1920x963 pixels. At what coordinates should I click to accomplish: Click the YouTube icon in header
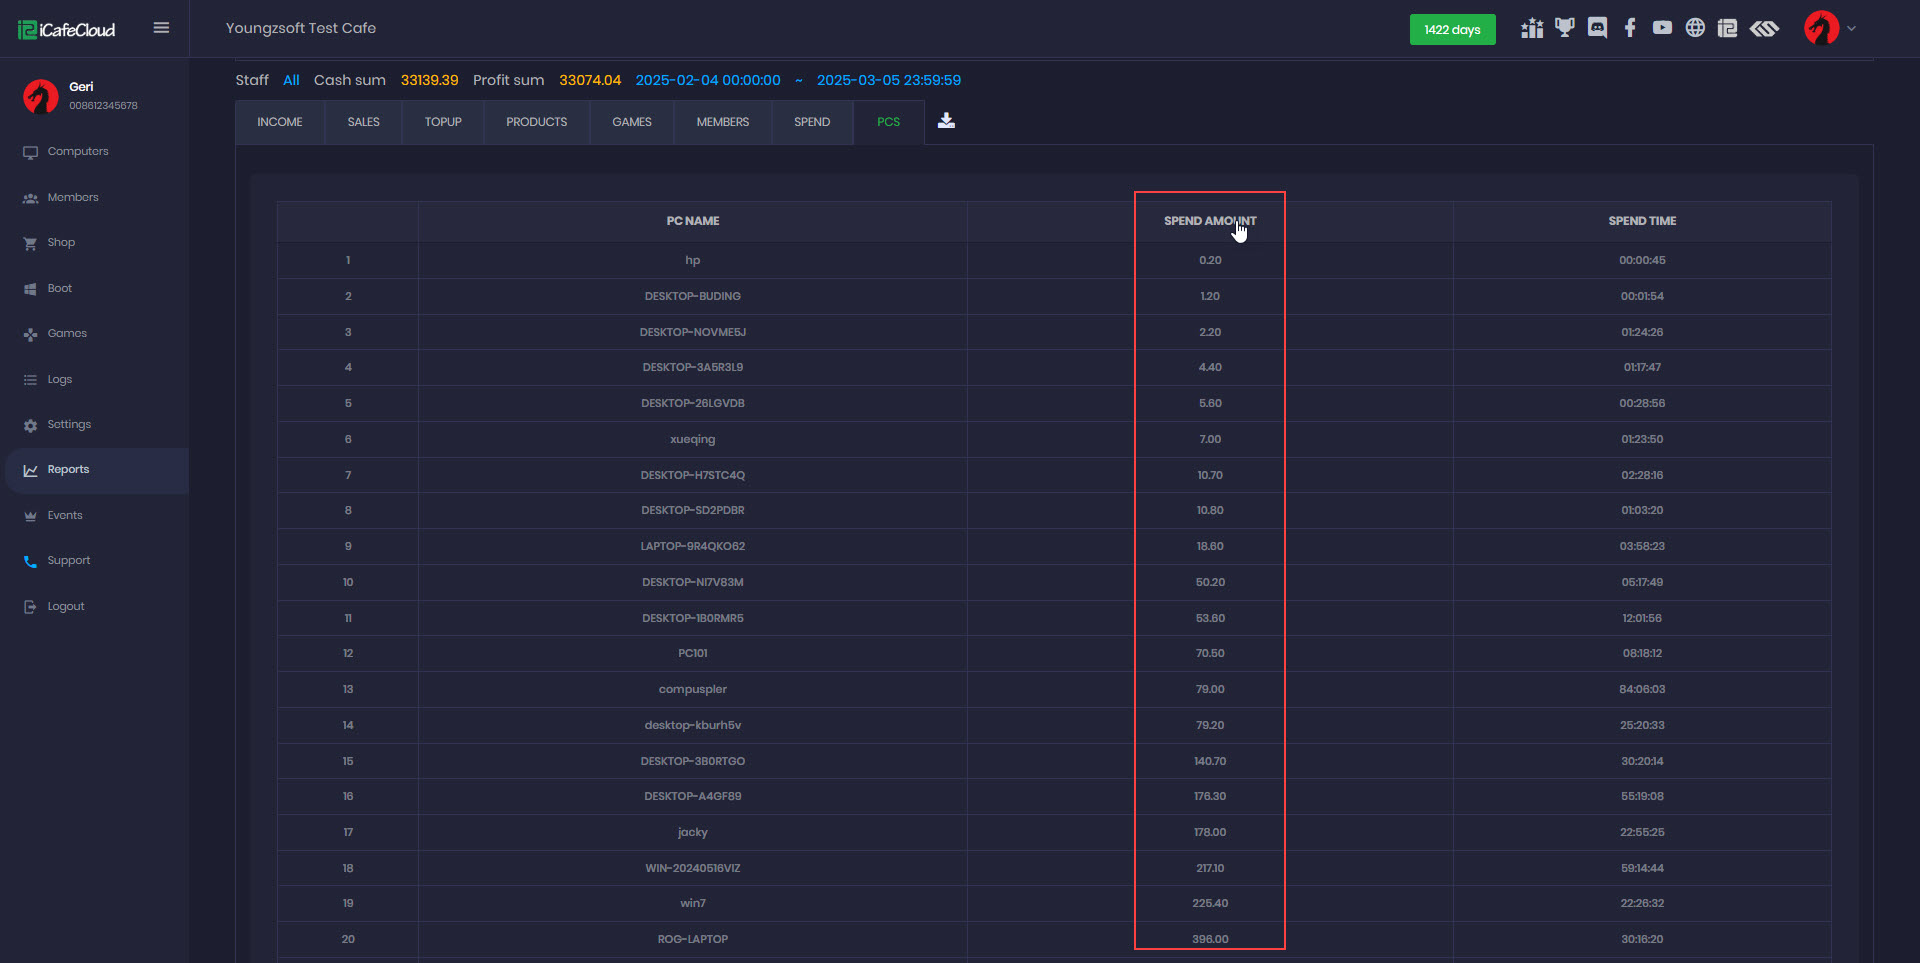(1662, 28)
